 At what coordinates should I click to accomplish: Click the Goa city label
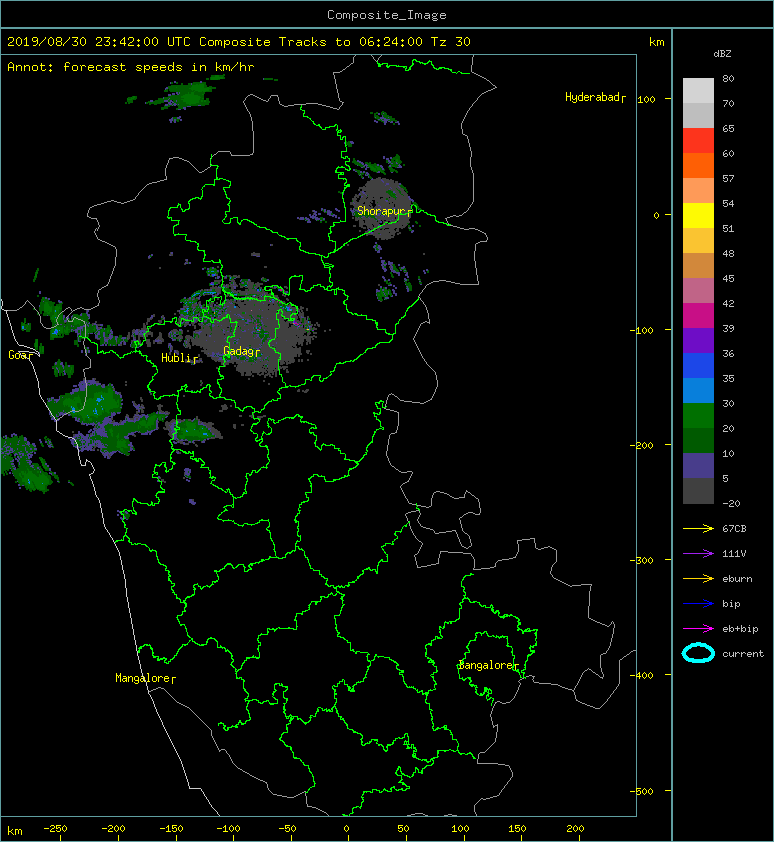(x=20, y=355)
